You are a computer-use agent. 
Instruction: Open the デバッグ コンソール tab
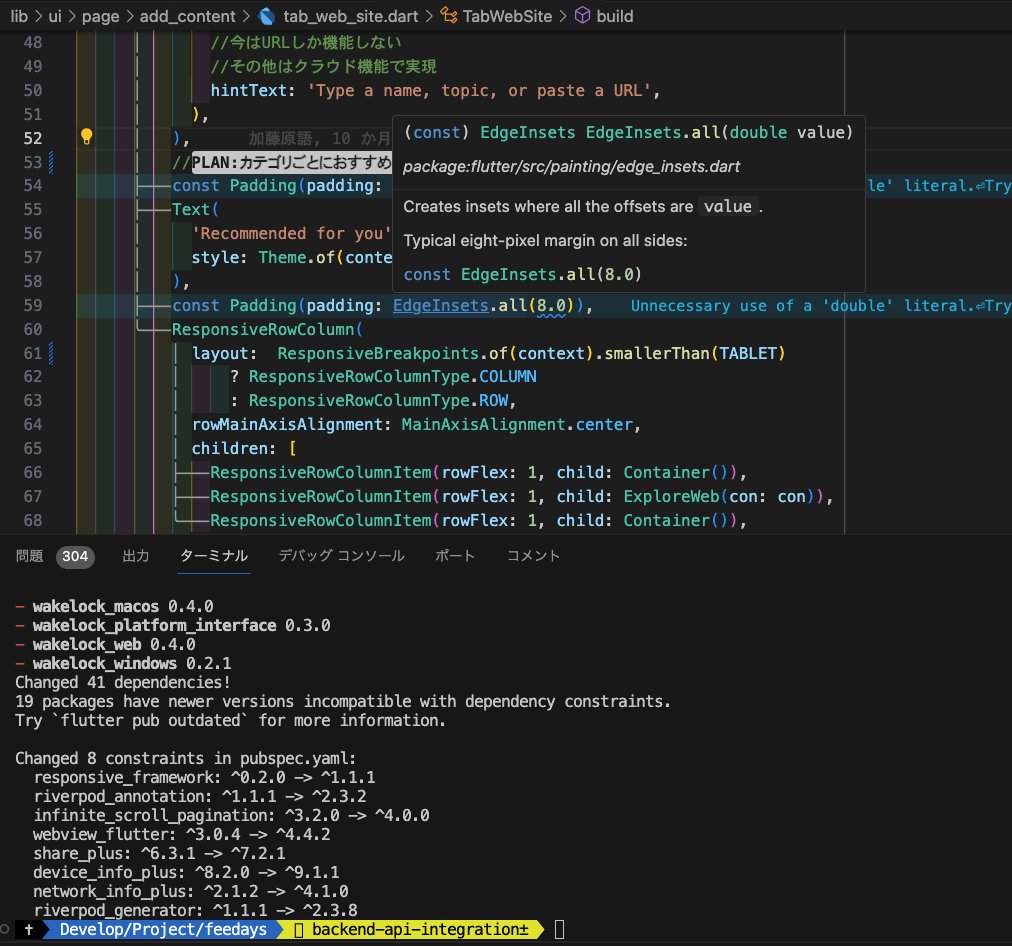coord(341,556)
